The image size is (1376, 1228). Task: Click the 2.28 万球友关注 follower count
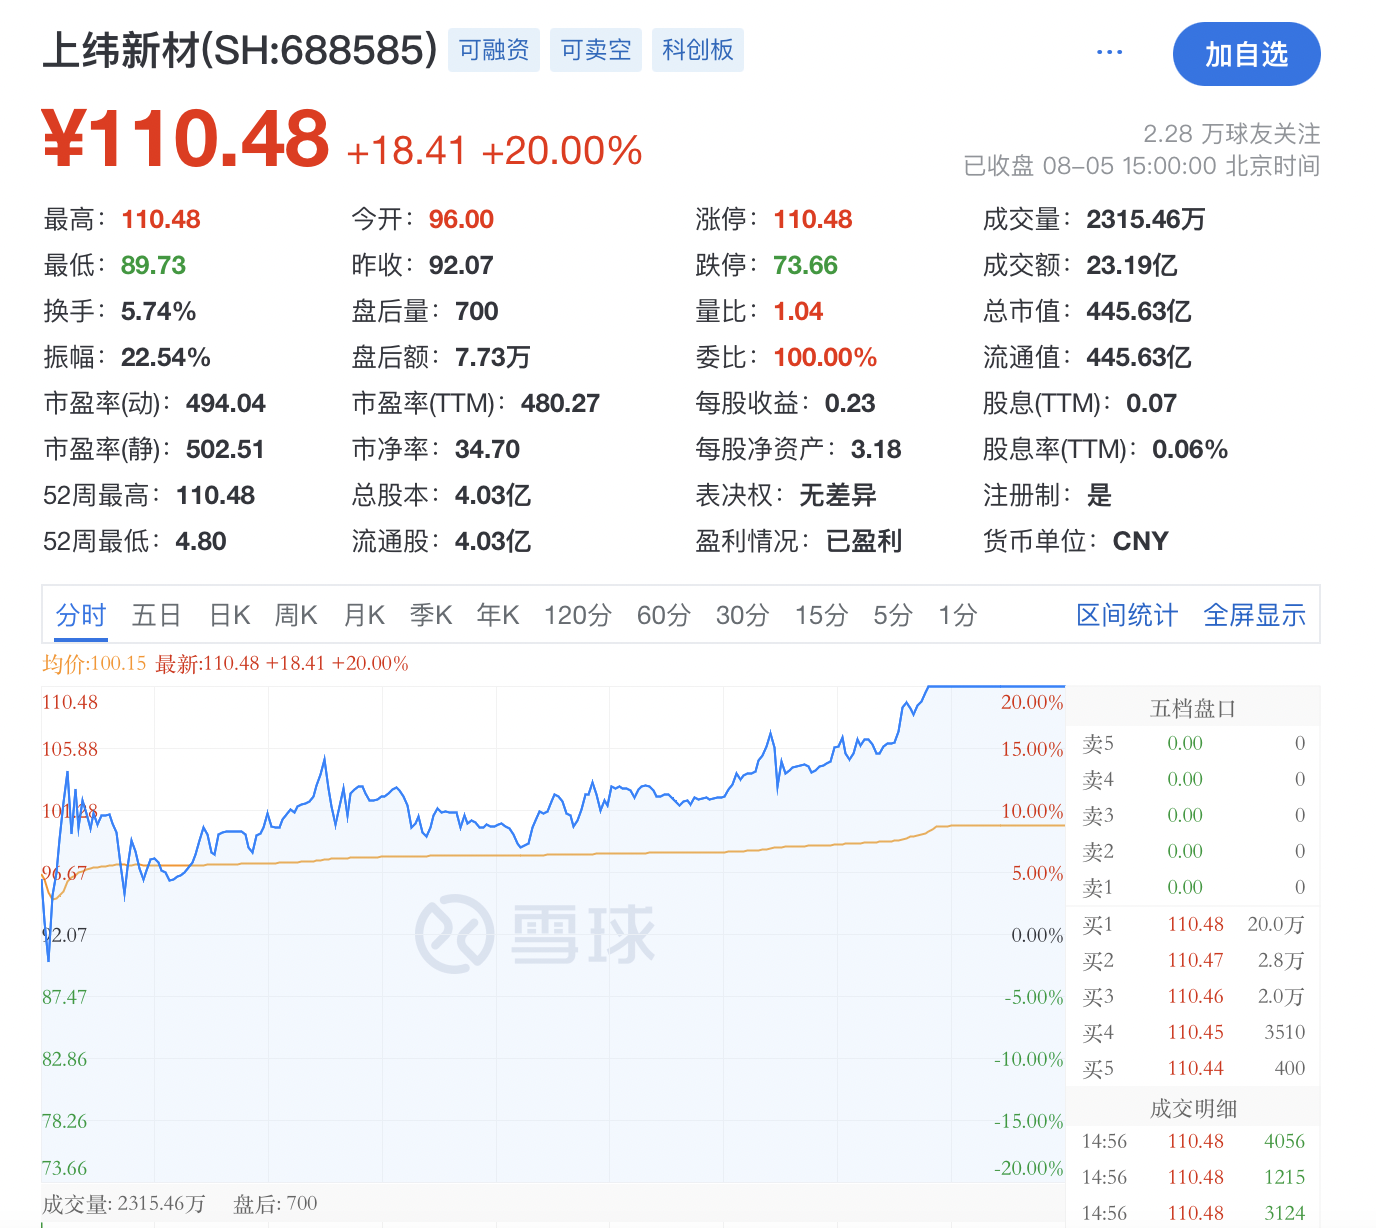1232,134
